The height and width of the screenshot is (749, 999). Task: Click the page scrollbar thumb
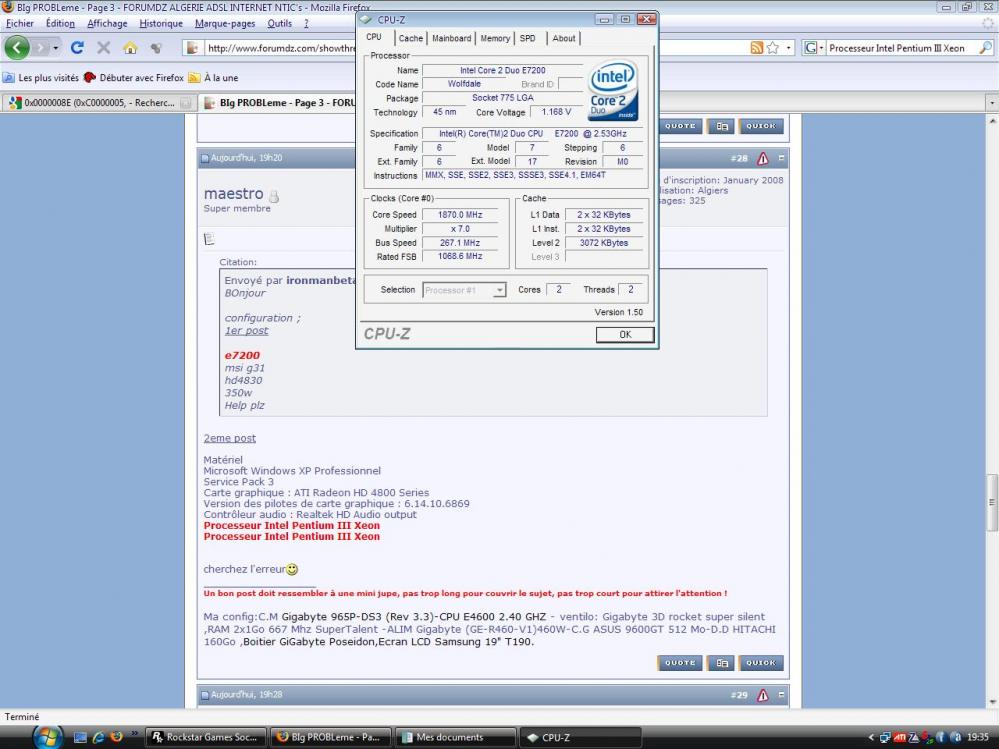tap(992, 503)
